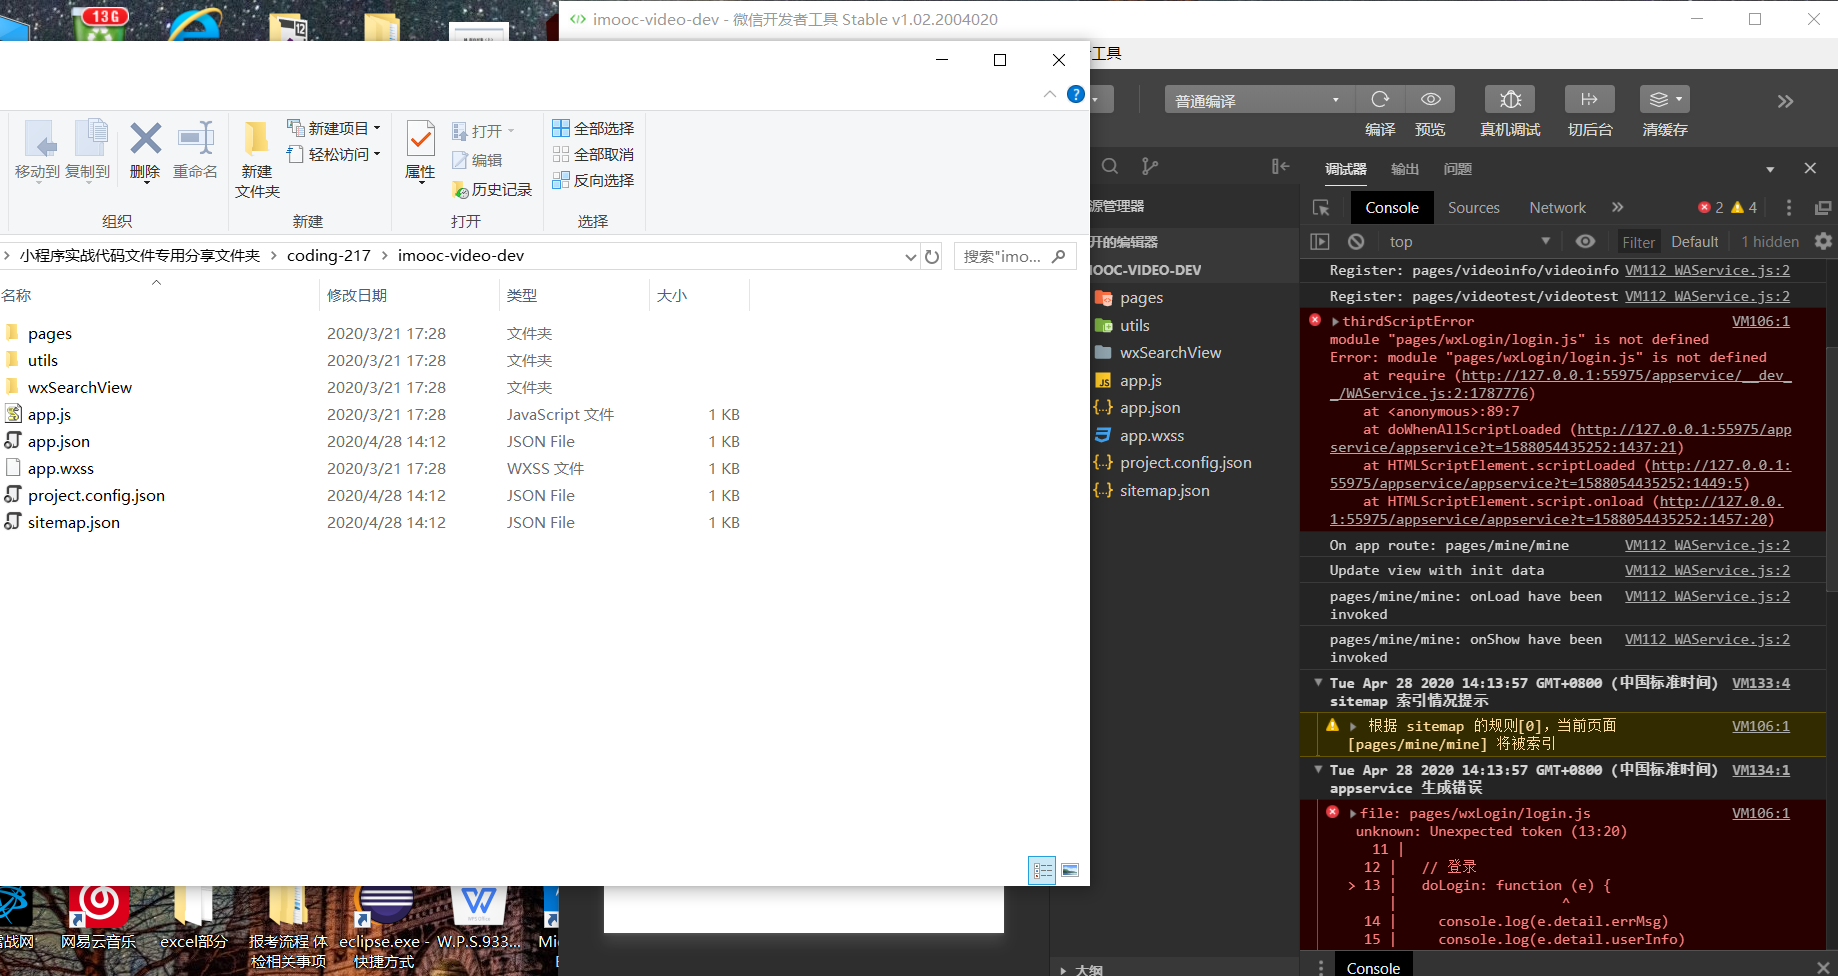Click the Explorer search box
Screen dimensions: 1838x976
coord(1015,256)
